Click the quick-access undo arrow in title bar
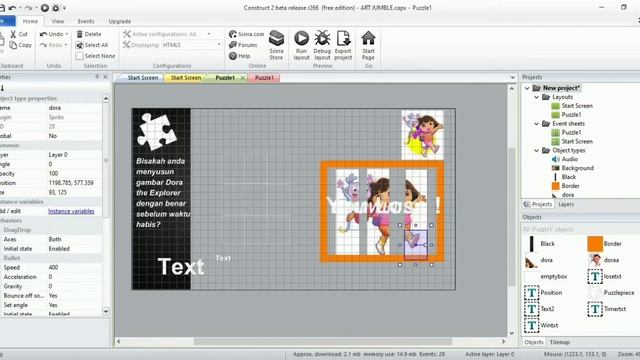The height and width of the screenshot is (360, 640). [x=12, y=8]
